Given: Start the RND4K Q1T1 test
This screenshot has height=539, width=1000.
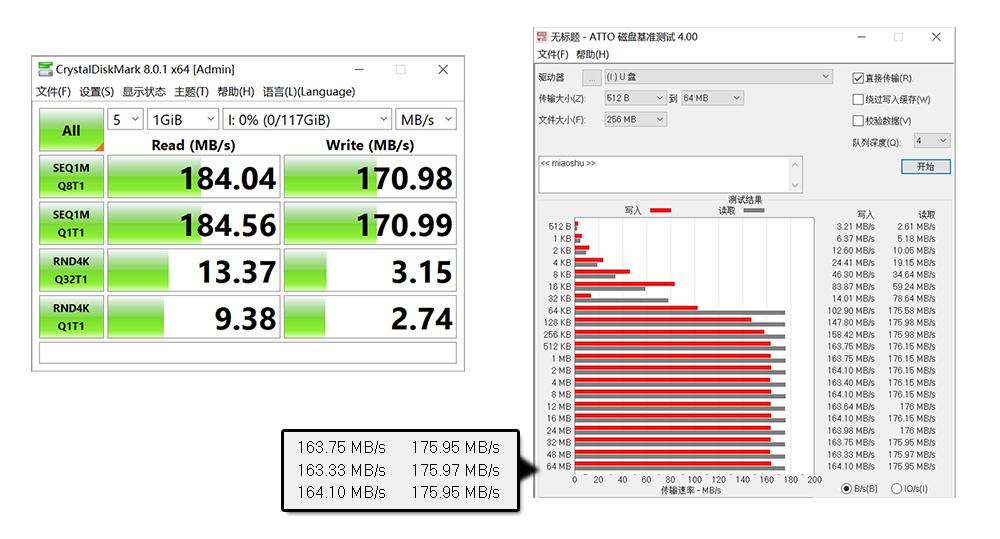Looking at the screenshot, I should [71, 316].
